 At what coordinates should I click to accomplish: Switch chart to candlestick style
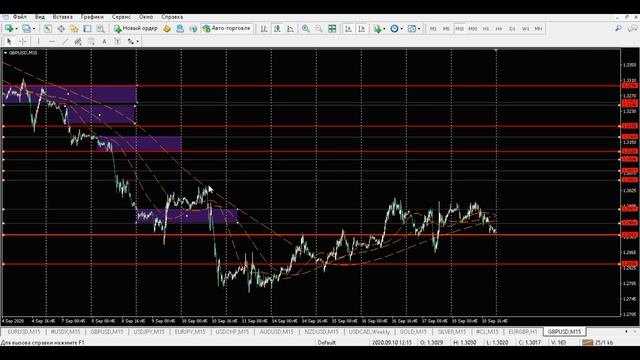[277, 29]
